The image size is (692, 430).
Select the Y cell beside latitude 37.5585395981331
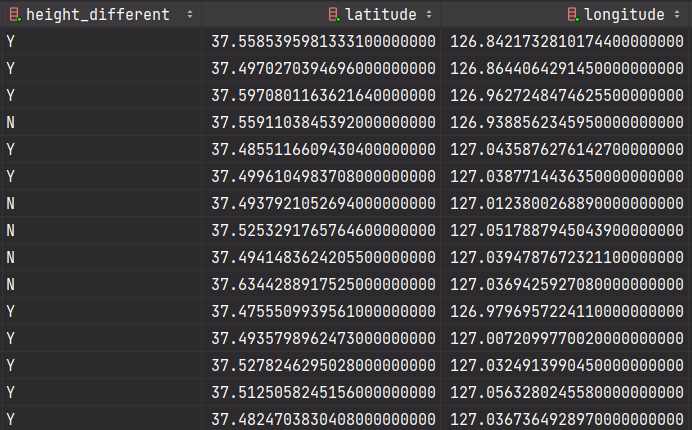point(102,41)
